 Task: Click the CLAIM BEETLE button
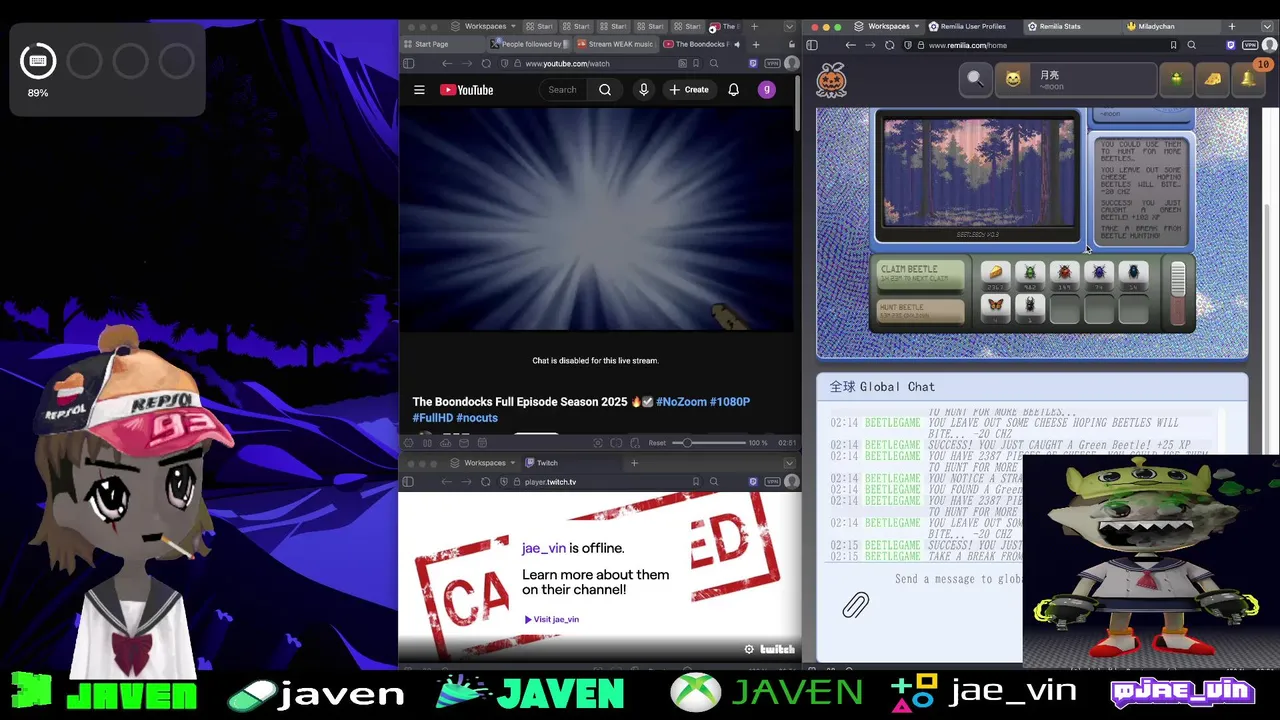coord(921,274)
